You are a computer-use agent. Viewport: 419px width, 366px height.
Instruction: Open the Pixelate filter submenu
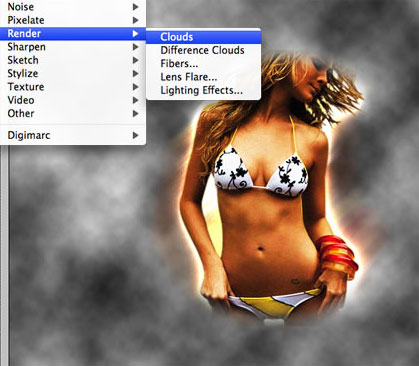pos(73,20)
